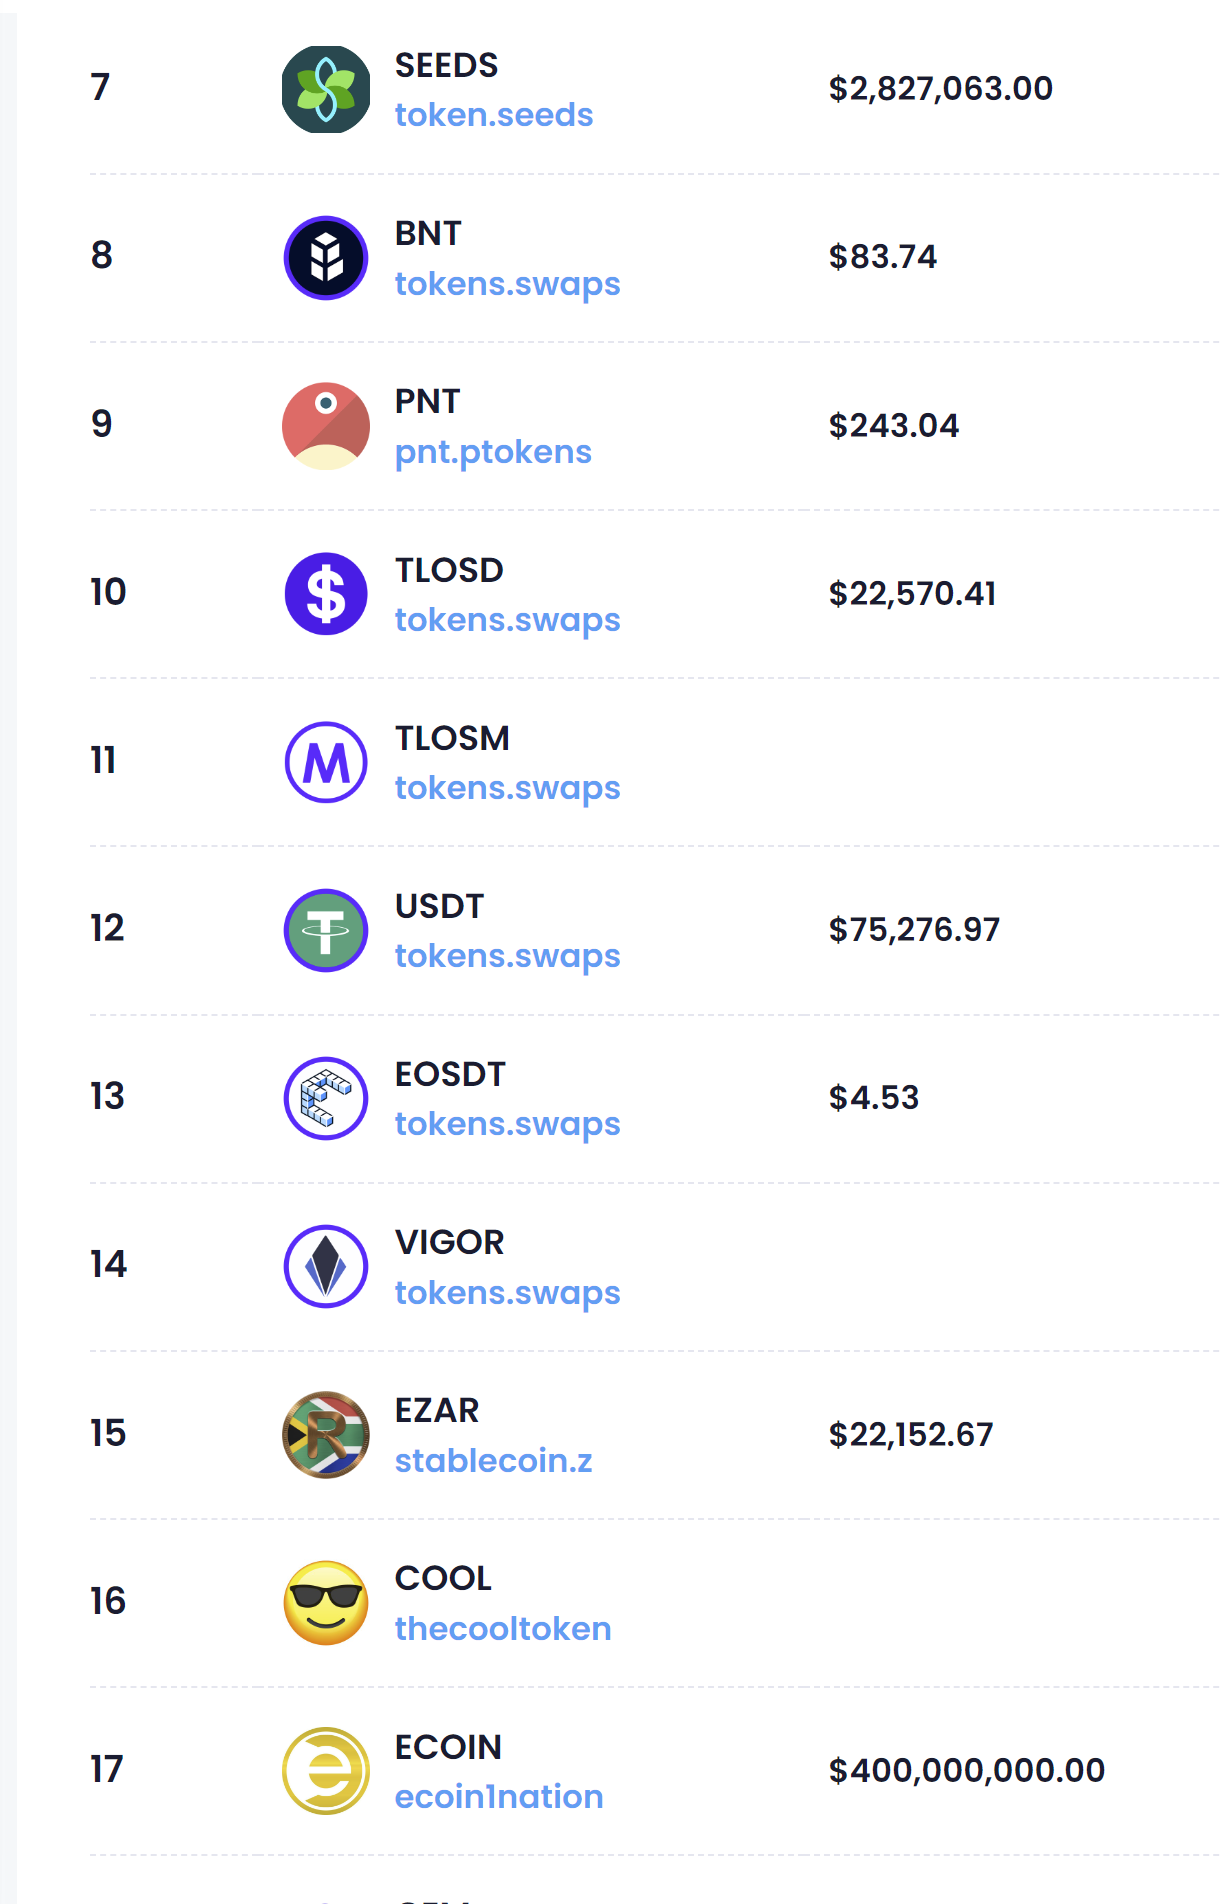Click the COOL sunglasses emoji icon
Viewport: 1222px width, 1904px height.
pos(326,1603)
